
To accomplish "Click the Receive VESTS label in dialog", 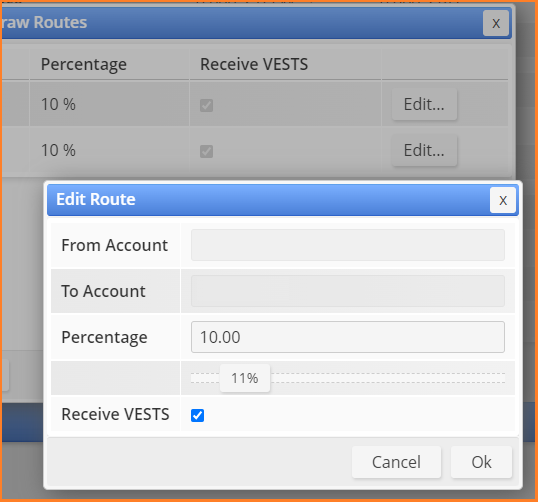I will [115, 414].
